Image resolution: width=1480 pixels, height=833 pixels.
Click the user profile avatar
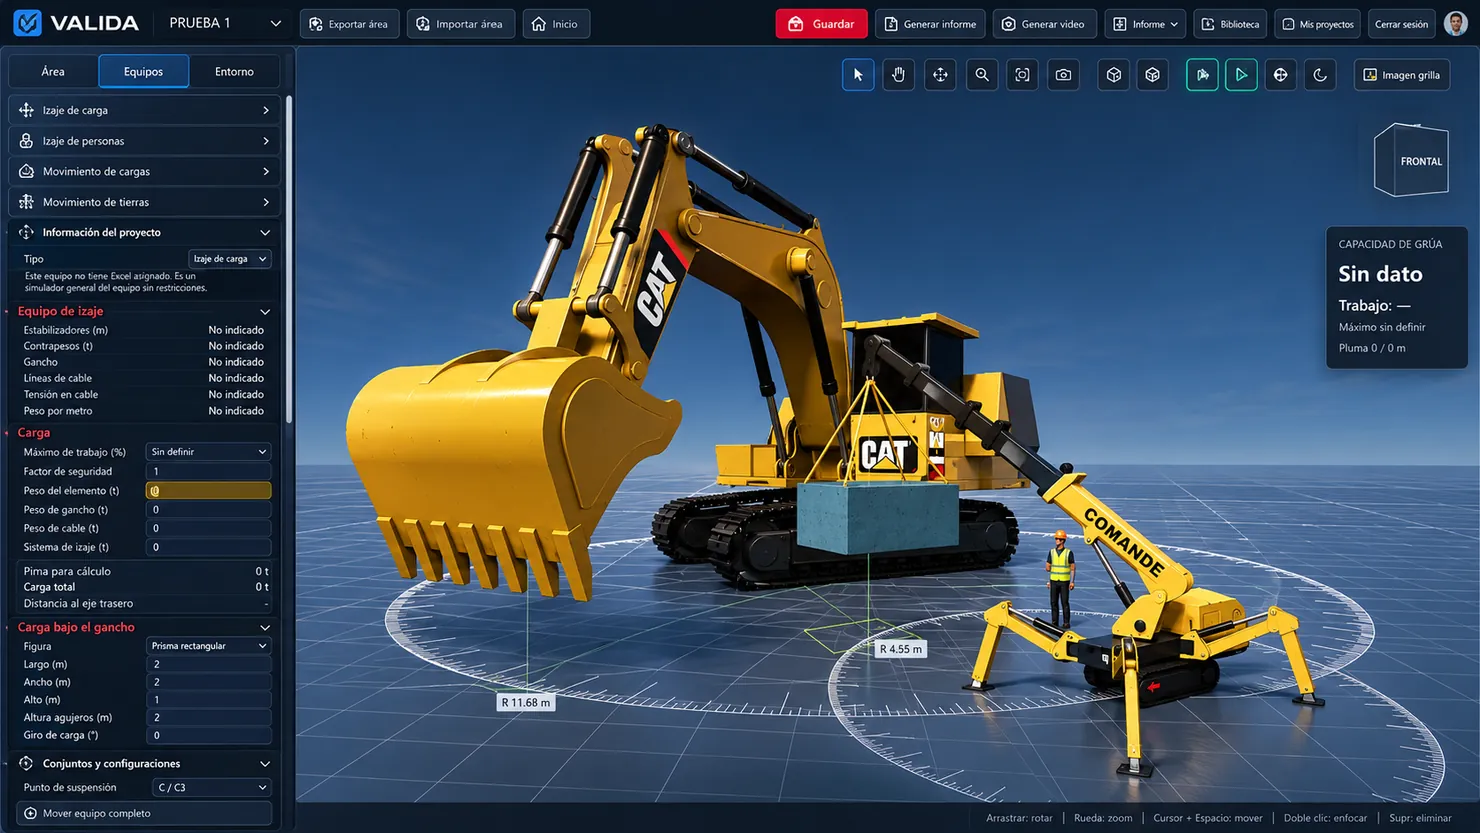[x=1456, y=23]
